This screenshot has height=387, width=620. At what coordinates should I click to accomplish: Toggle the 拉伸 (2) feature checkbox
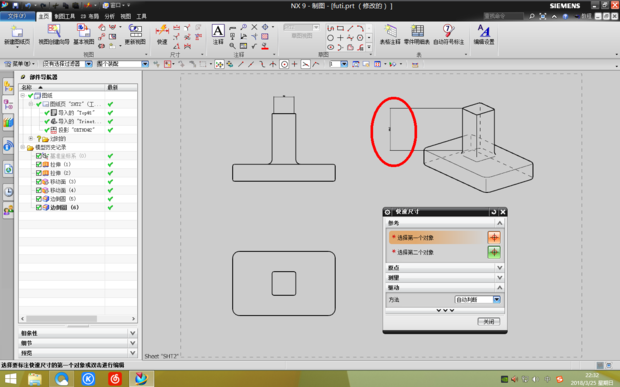pyautogui.click(x=39, y=173)
